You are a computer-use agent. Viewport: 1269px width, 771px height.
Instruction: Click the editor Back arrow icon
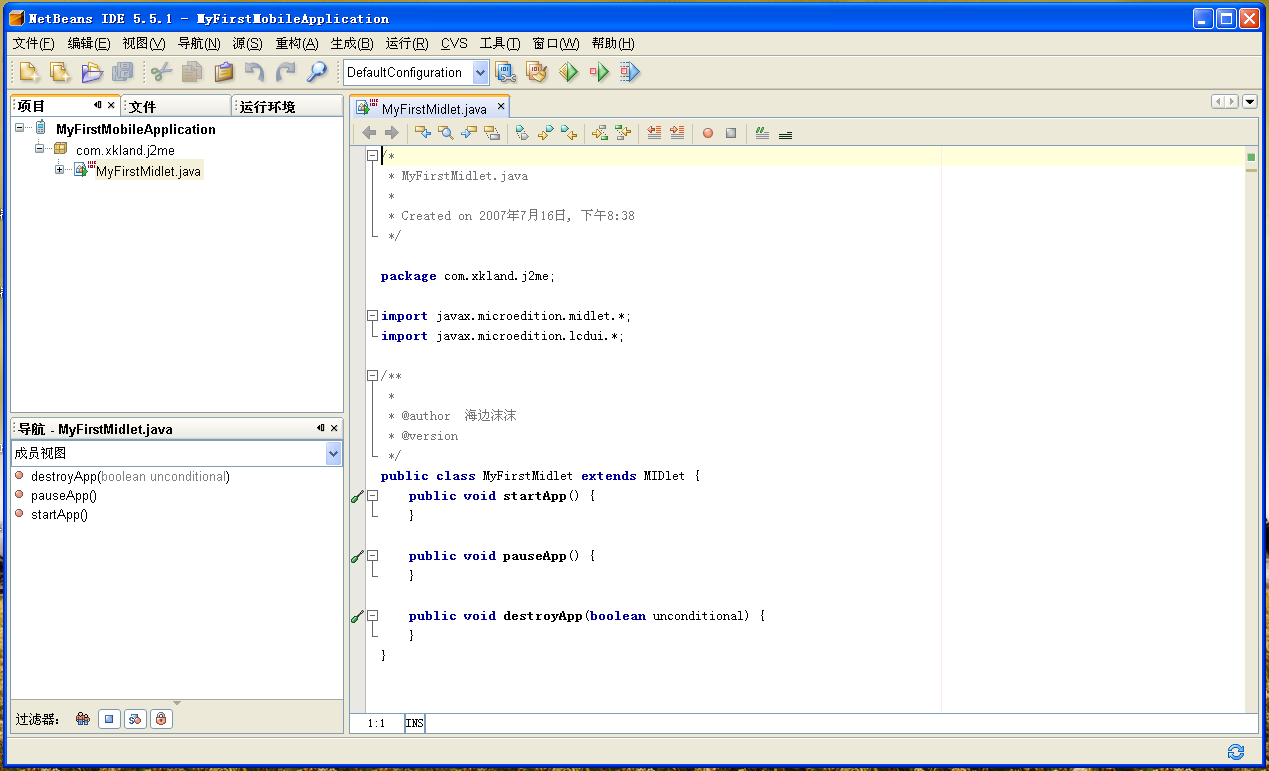[369, 133]
